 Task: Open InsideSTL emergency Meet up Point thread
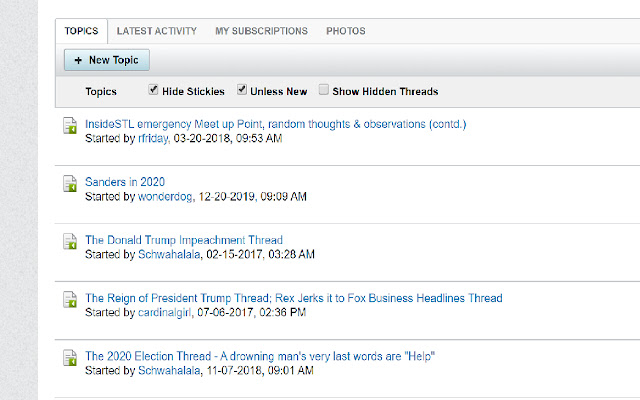276,124
